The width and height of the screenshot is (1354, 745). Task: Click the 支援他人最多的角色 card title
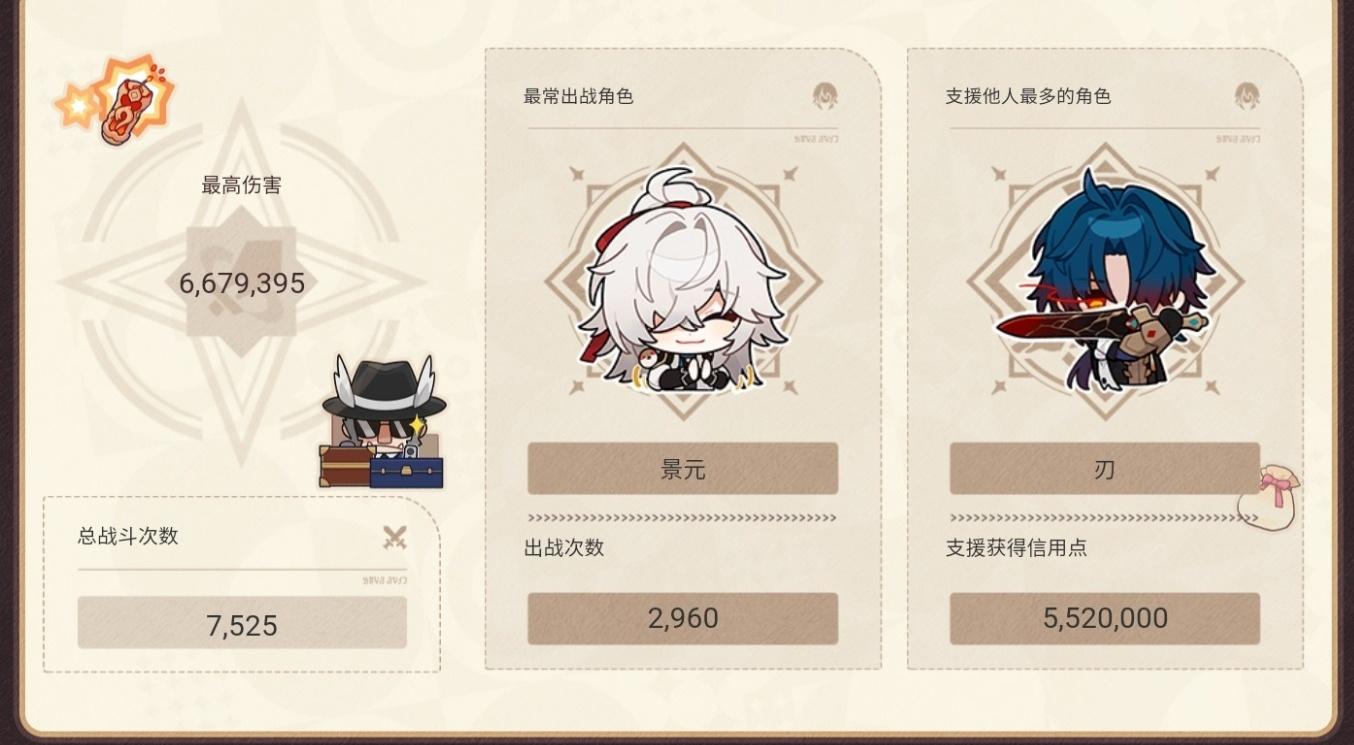pos(1028,97)
